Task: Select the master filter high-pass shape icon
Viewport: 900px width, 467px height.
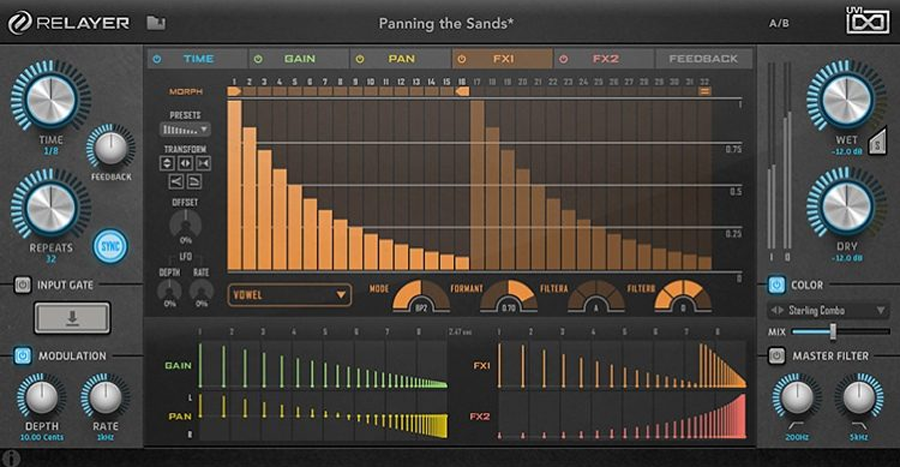Action: click(796, 425)
